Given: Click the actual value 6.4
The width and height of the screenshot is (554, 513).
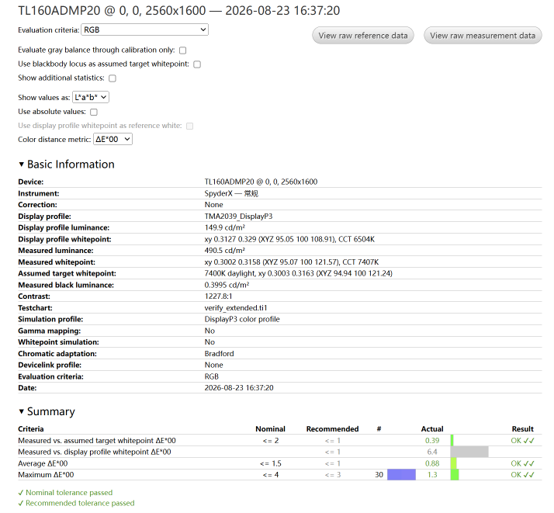Looking at the screenshot, I should [432, 452].
